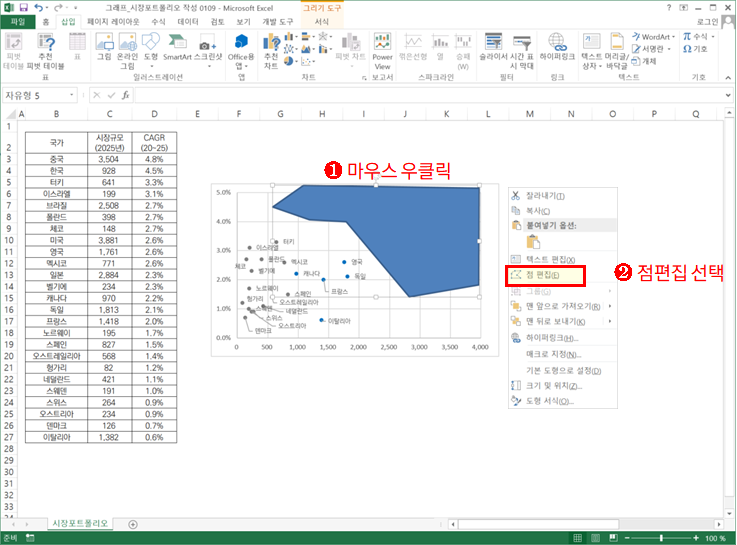
Task: Click inside the formula bar input
Action: click(429, 95)
